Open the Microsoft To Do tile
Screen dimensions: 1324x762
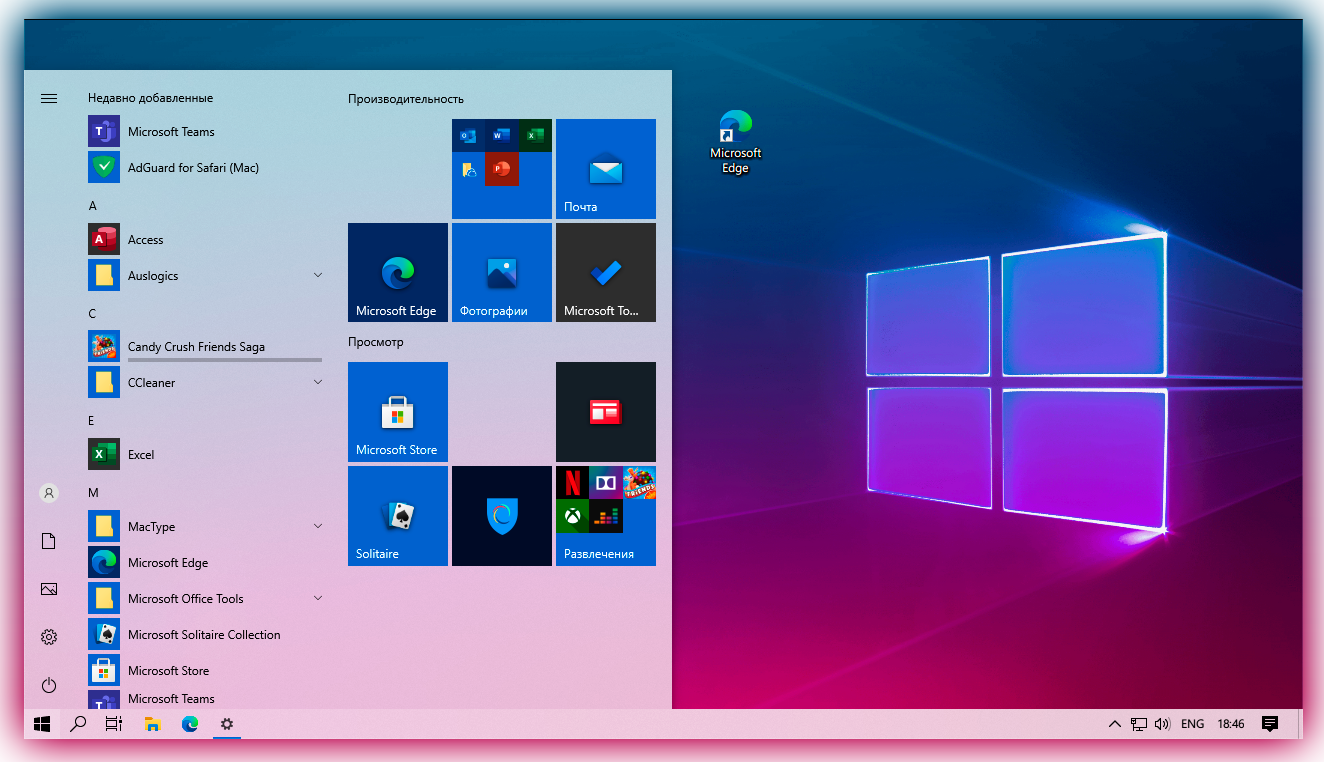(x=606, y=273)
